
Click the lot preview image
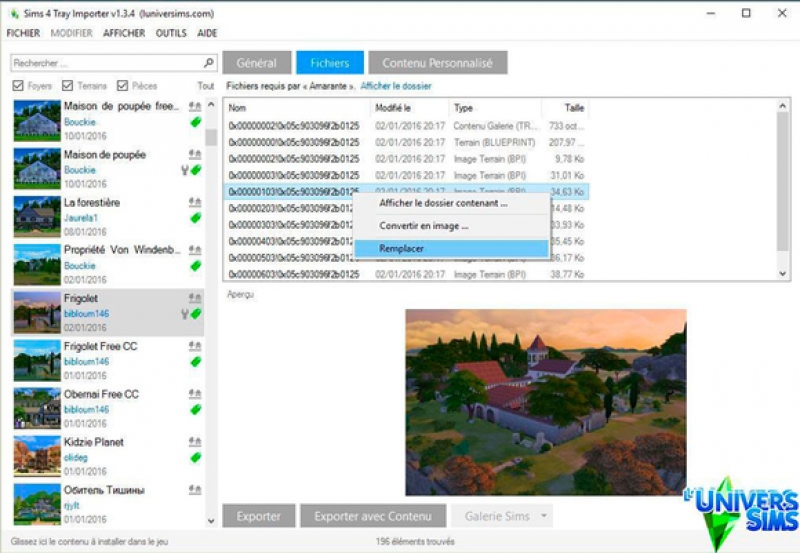click(546, 402)
